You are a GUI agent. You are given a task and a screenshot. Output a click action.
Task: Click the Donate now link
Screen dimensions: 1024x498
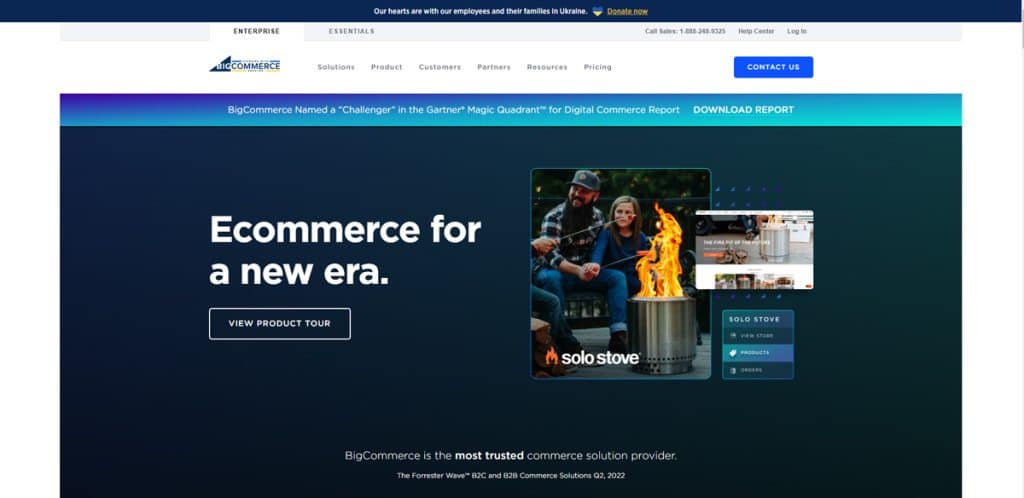pos(628,11)
